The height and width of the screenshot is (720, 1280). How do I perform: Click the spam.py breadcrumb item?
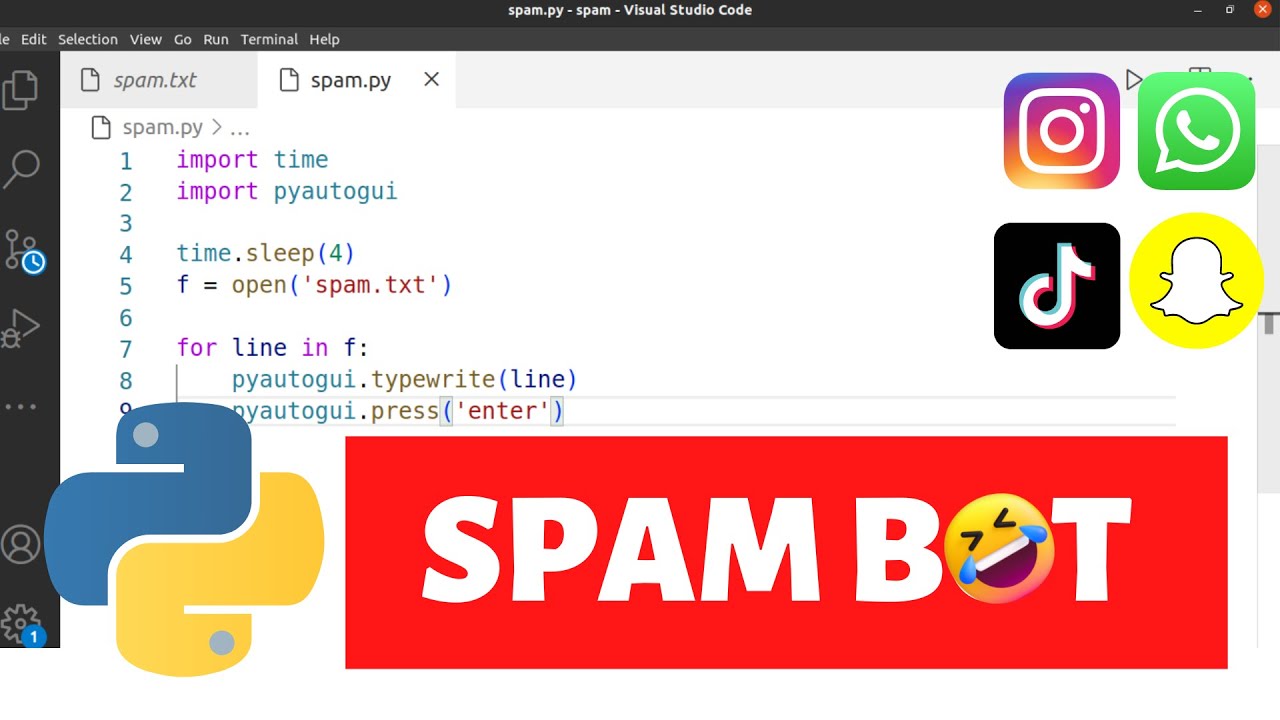[162, 128]
